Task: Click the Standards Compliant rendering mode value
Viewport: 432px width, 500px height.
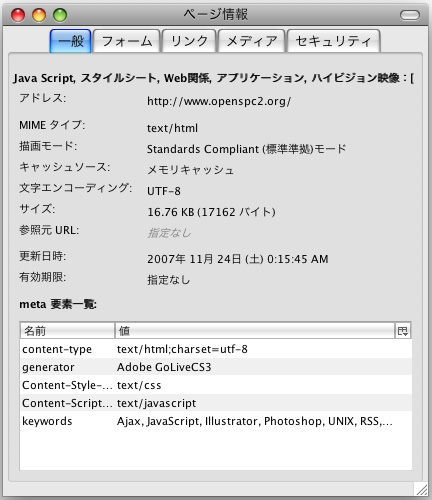Action: pyautogui.click(x=246, y=149)
